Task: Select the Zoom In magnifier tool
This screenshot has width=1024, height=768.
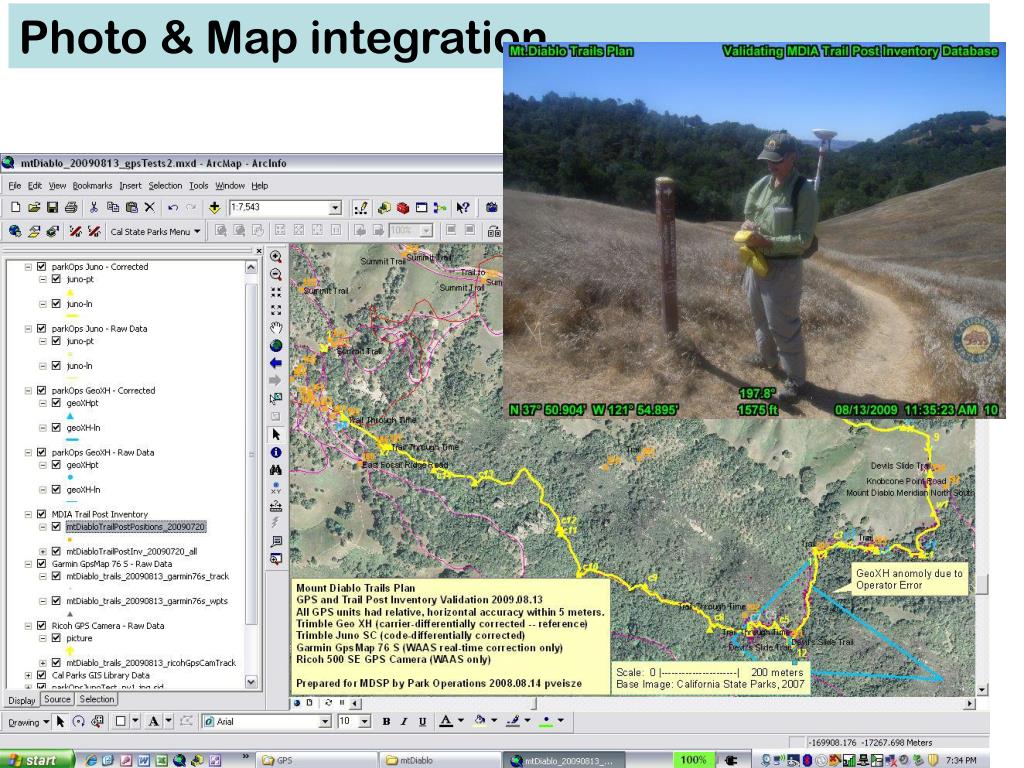Action: click(276, 257)
